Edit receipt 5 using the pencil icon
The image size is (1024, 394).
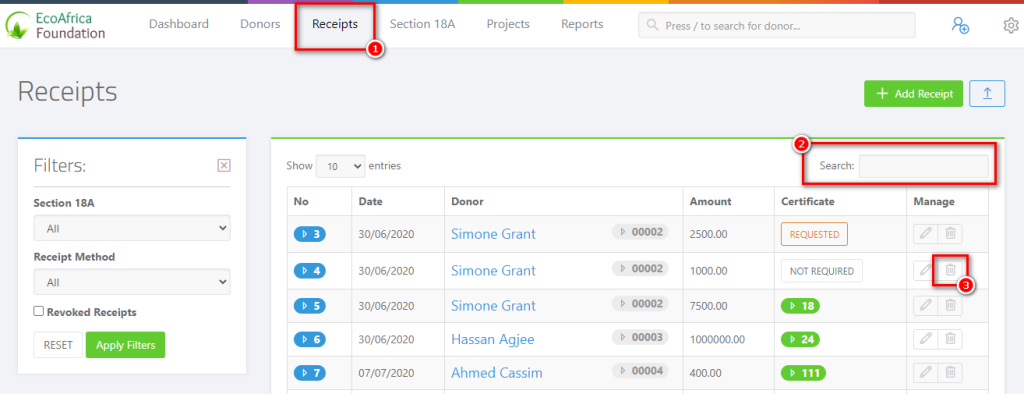tap(925, 304)
